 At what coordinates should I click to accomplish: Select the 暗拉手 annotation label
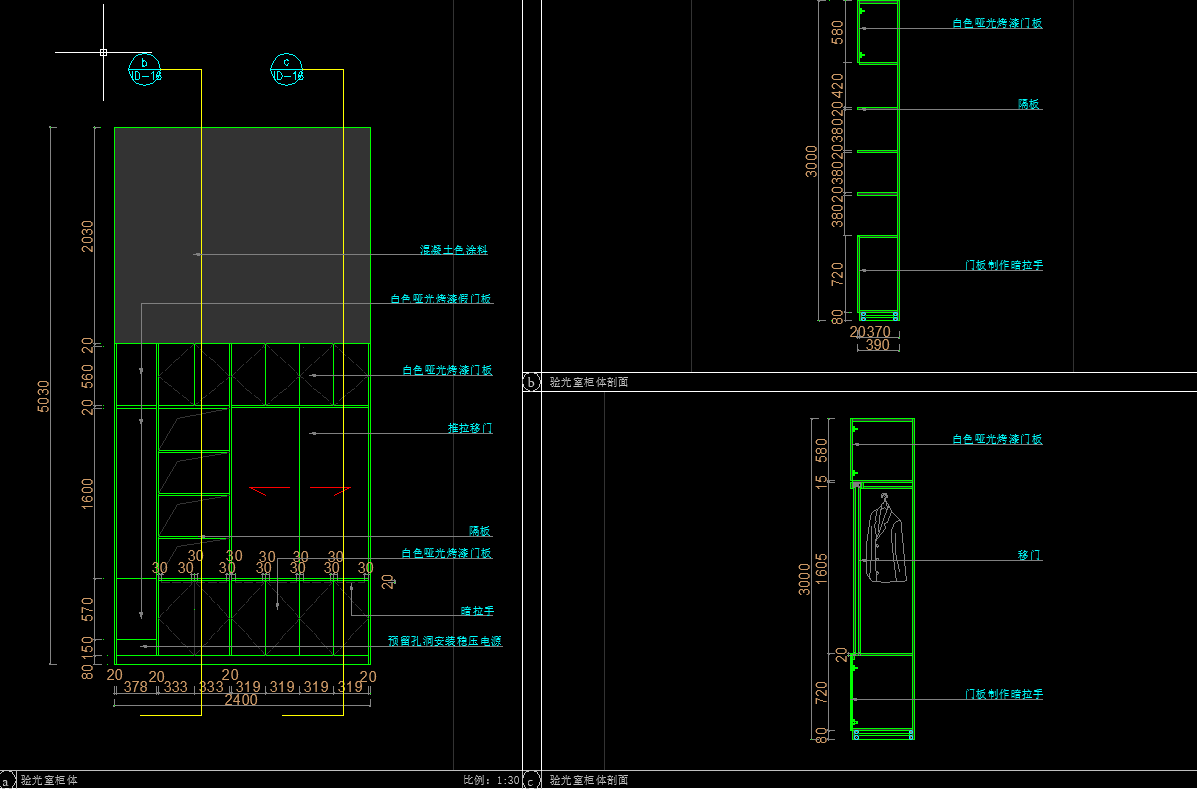477,610
